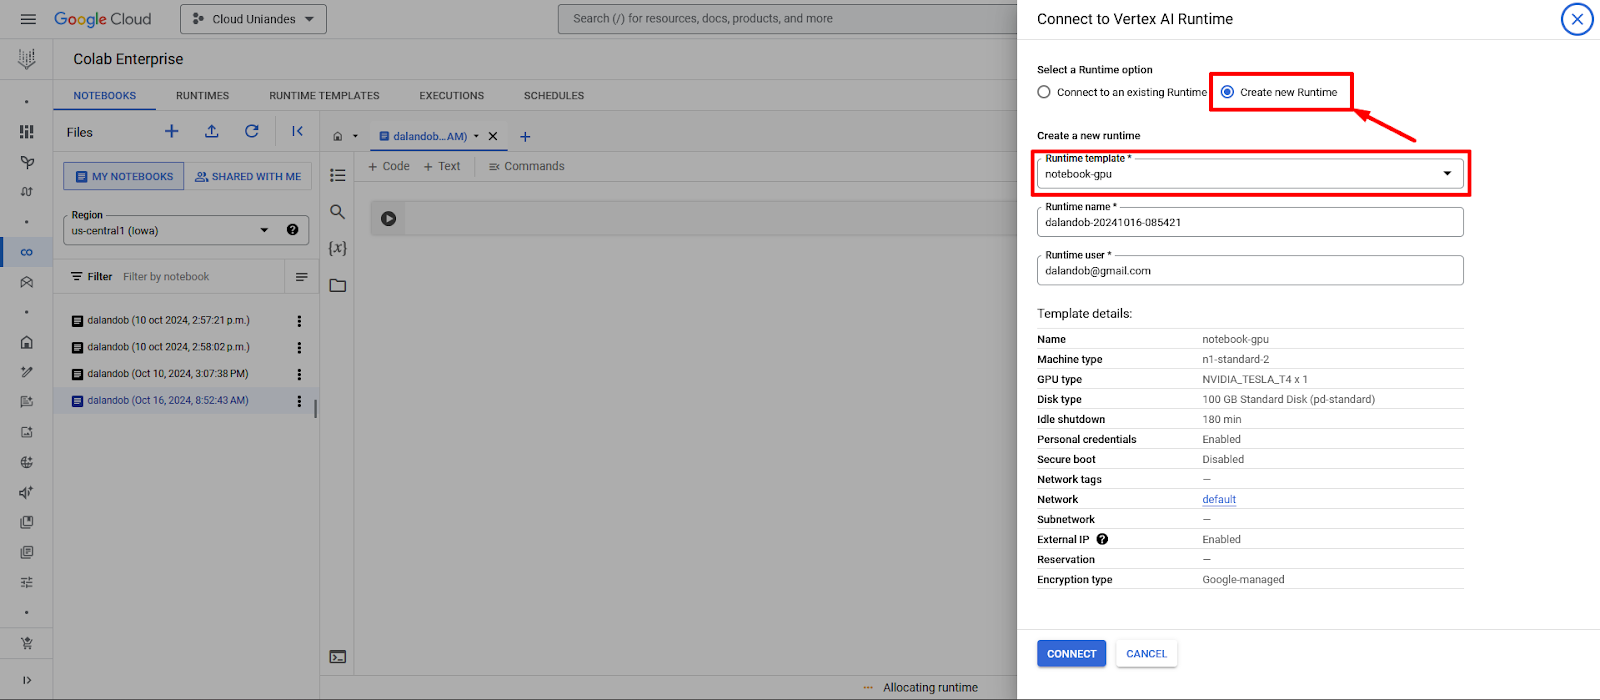Open the default network link

(1219, 500)
